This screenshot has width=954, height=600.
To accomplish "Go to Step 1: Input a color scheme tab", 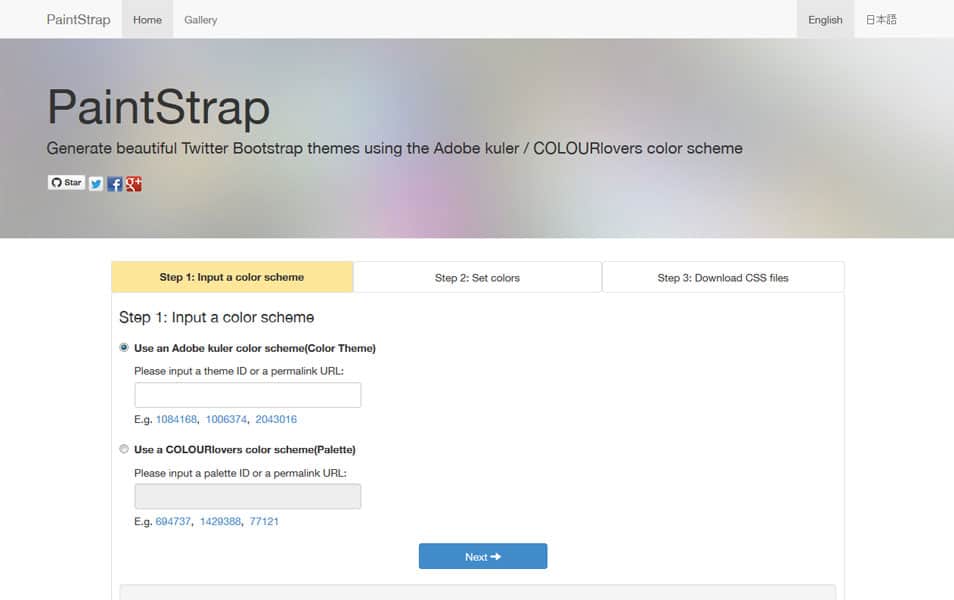I will click(x=232, y=277).
